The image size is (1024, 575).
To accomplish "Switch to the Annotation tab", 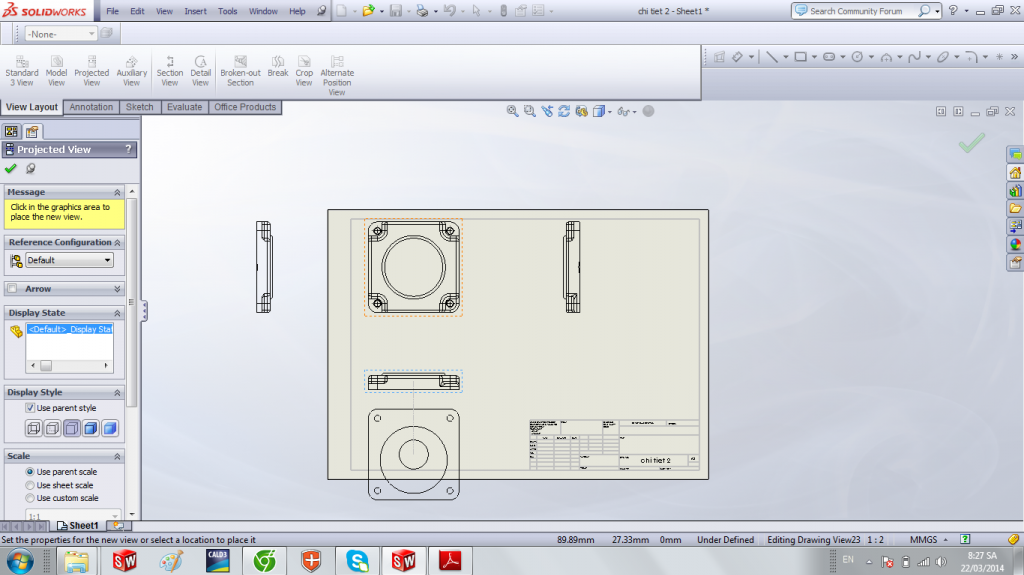I will pos(91,107).
